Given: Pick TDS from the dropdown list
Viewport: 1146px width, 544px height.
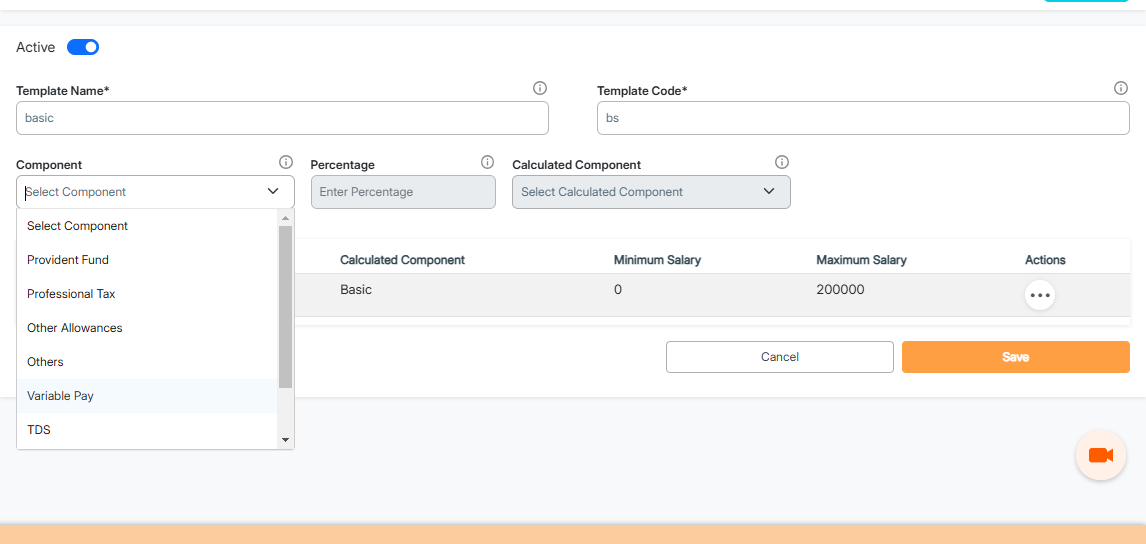Looking at the screenshot, I should (x=39, y=430).
